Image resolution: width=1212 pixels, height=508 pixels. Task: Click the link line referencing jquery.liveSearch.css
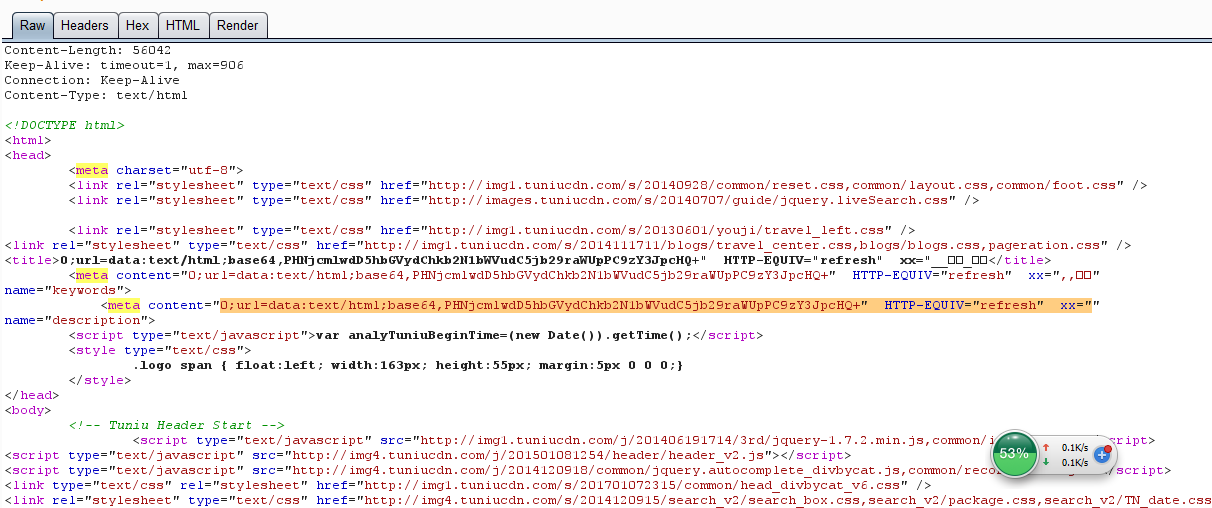(x=524, y=200)
